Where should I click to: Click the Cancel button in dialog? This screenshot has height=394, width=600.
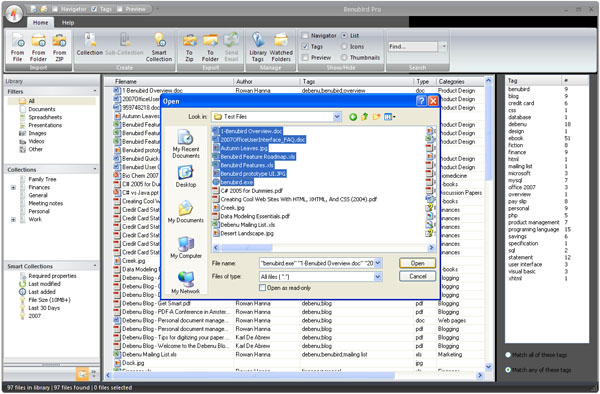coord(417,276)
